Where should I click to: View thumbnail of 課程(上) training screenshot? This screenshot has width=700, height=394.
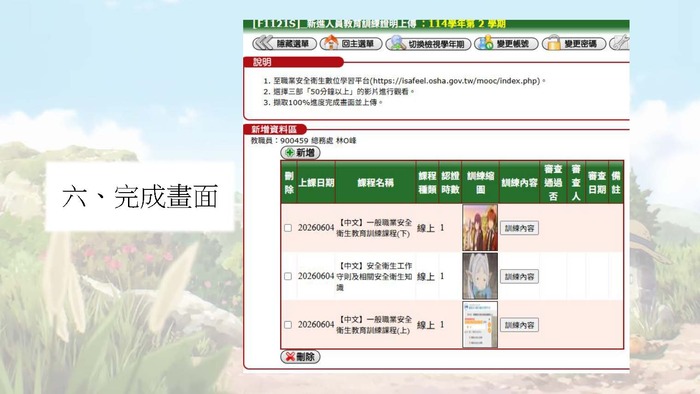tap(480, 324)
